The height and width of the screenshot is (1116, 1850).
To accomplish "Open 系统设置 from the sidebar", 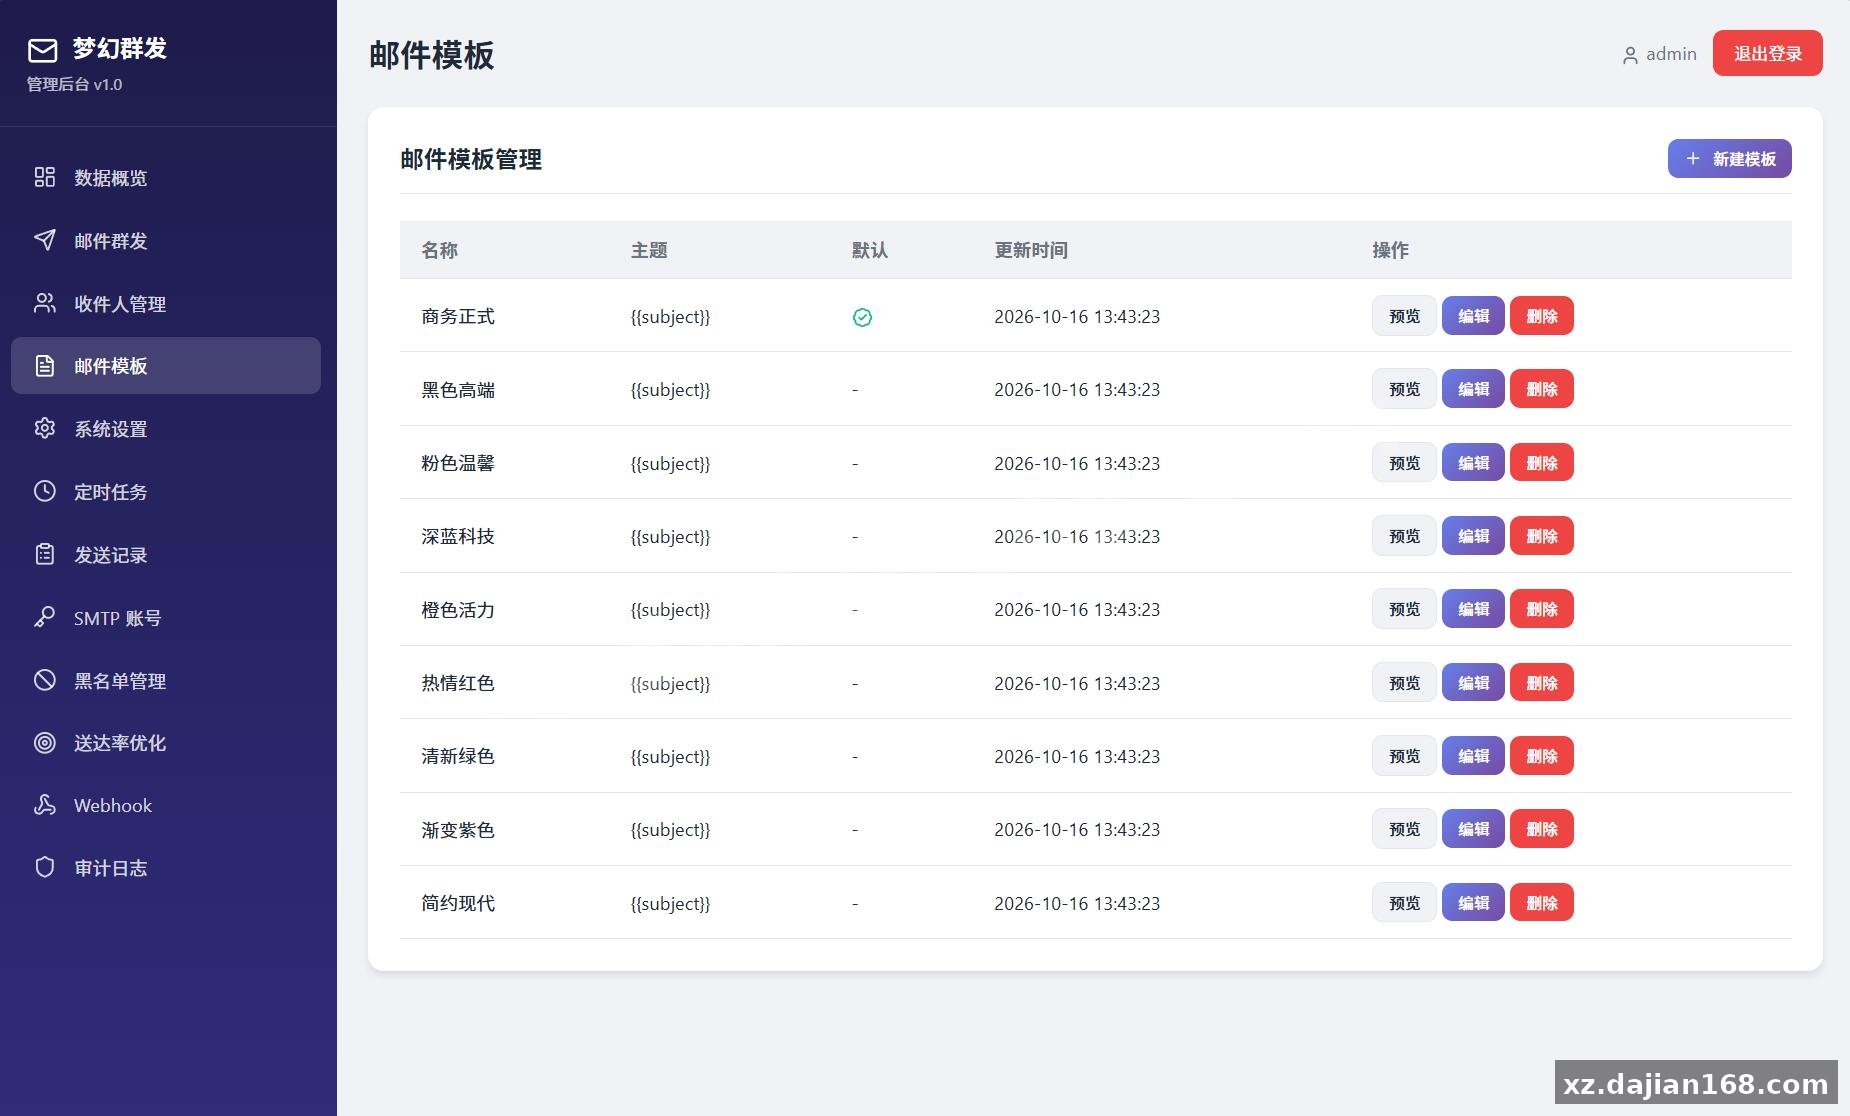I will (166, 428).
